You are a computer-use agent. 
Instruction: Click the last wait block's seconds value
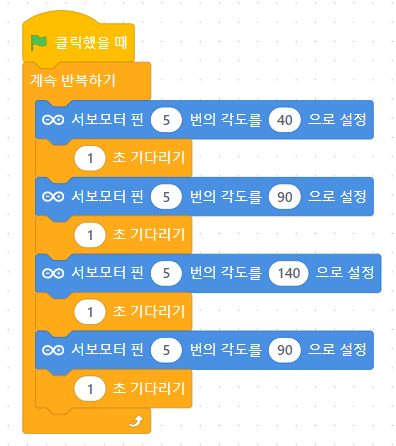pos(90,389)
